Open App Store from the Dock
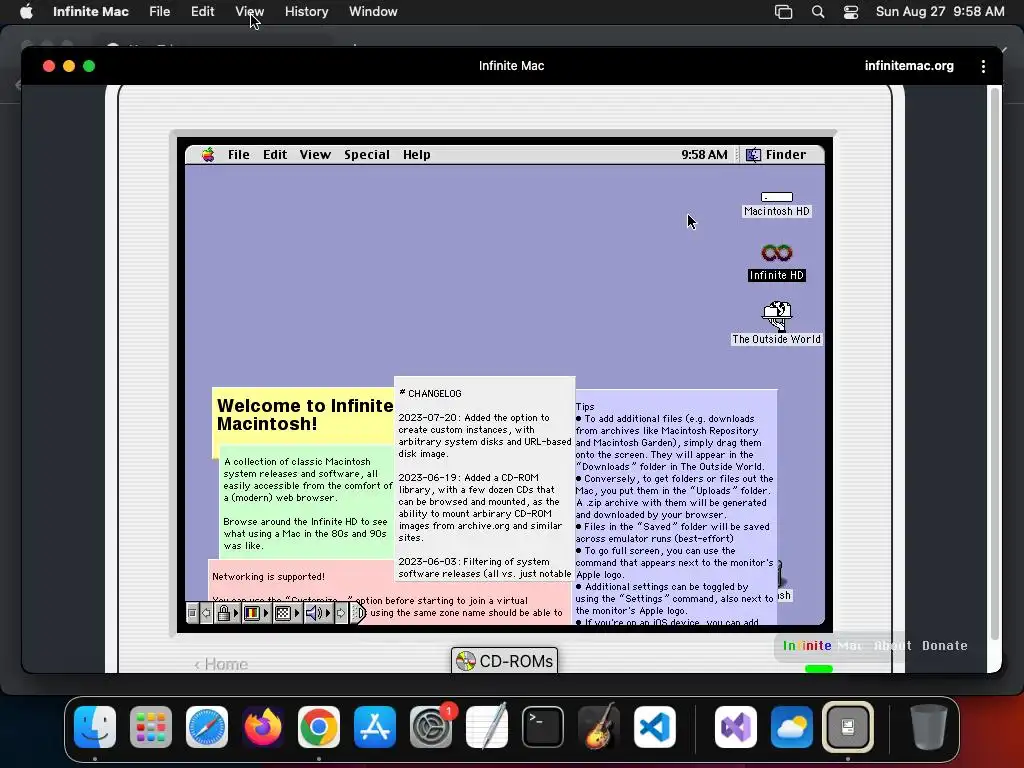This screenshot has width=1024, height=768. [375, 727]
